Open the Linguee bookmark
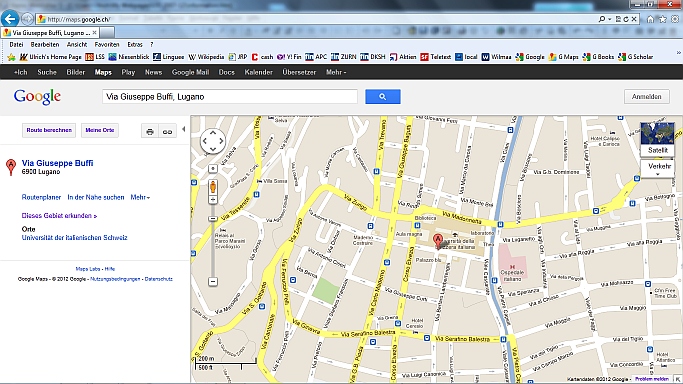This screenshot has width=683, height=384. 169,57
